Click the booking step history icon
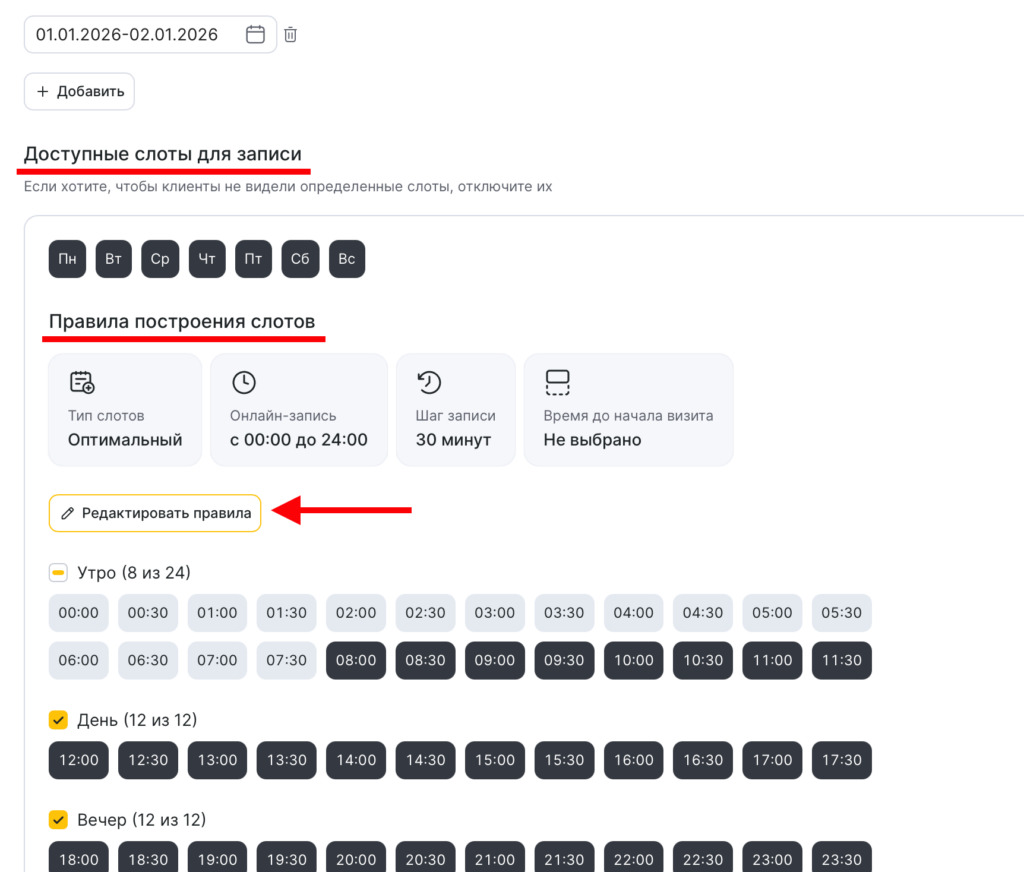The width and height of the screenshot is (1024, 872). click(x=429, y=382)
